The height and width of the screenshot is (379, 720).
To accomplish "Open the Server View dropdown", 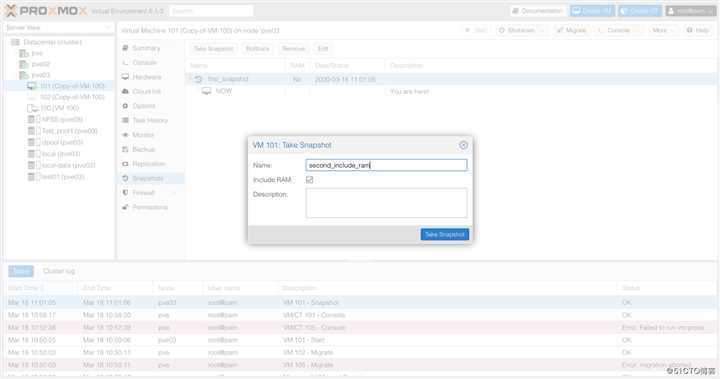I will click(58, 28).
